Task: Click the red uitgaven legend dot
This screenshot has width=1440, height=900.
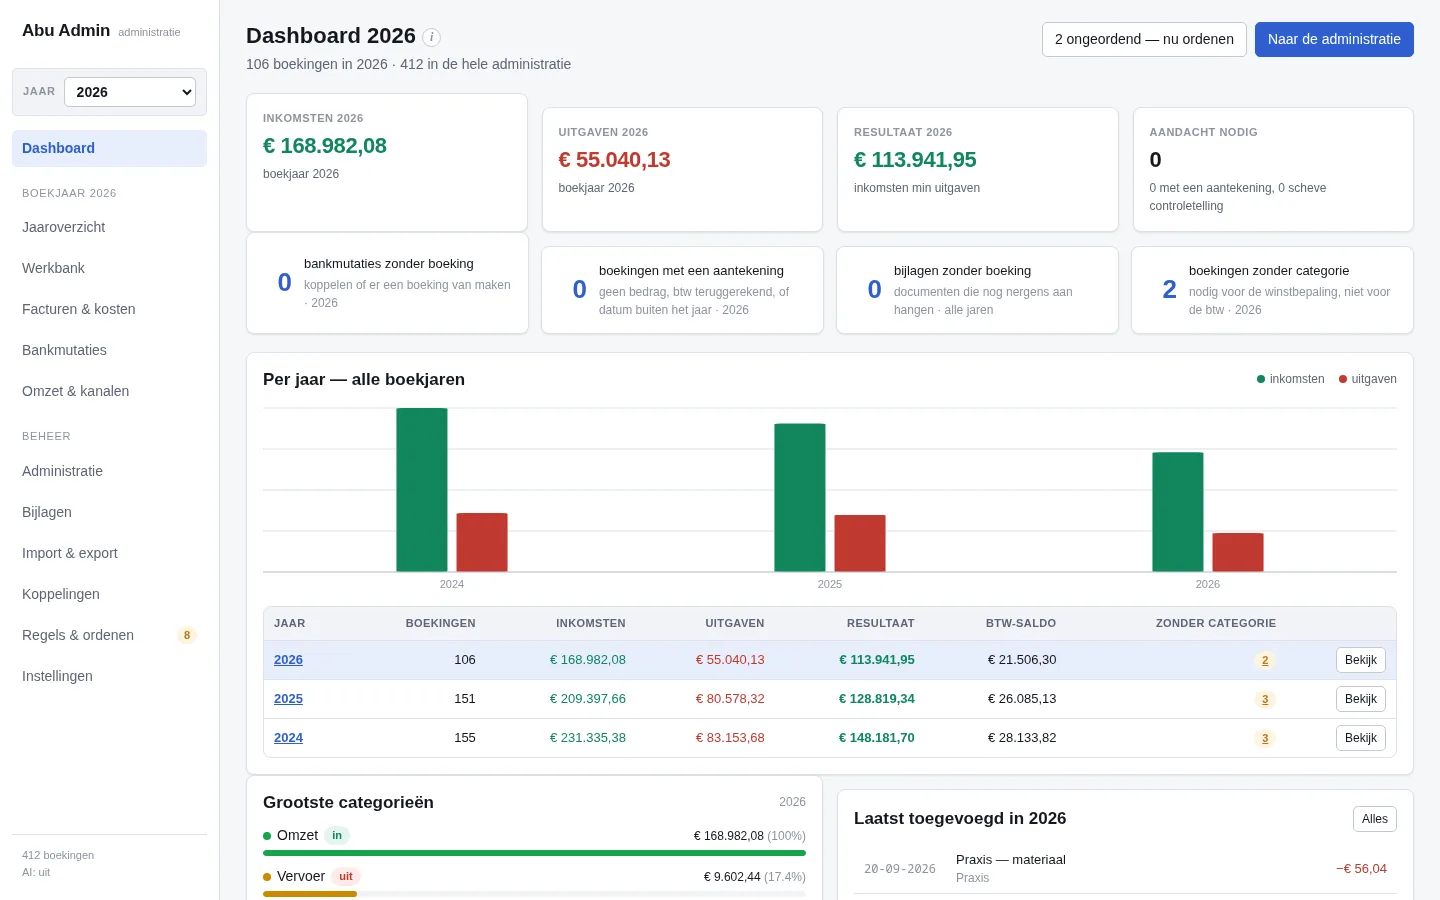Action: [1343, 379]
